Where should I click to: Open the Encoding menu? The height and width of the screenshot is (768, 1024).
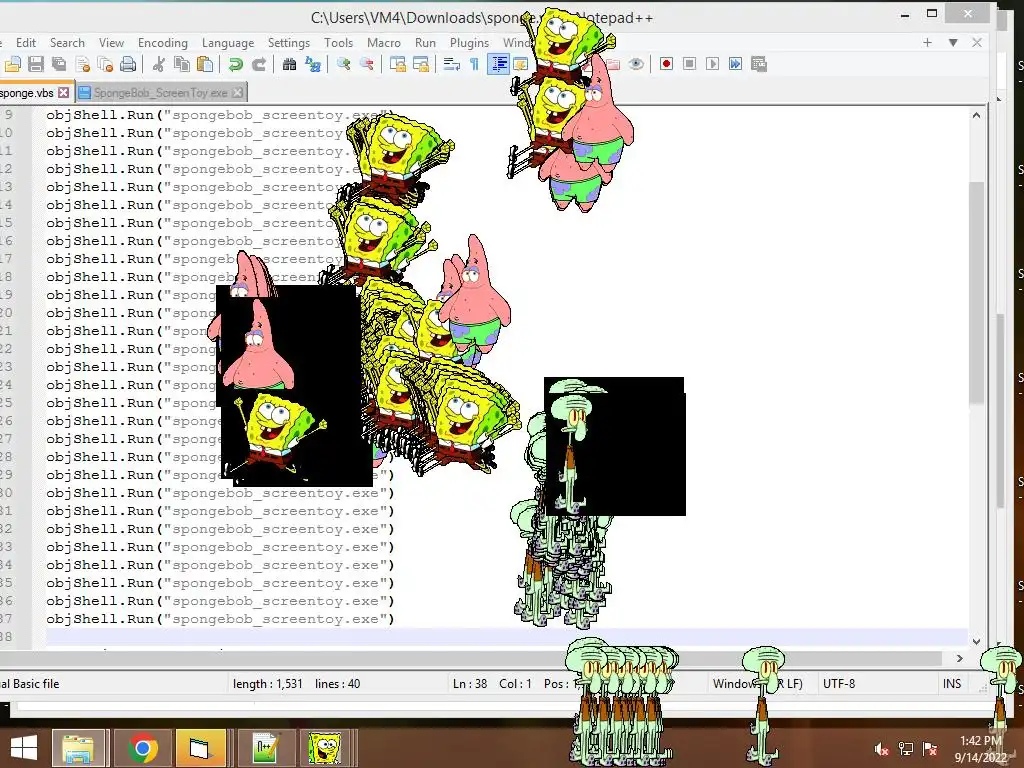pyautogui.click(x=163, y=42)
